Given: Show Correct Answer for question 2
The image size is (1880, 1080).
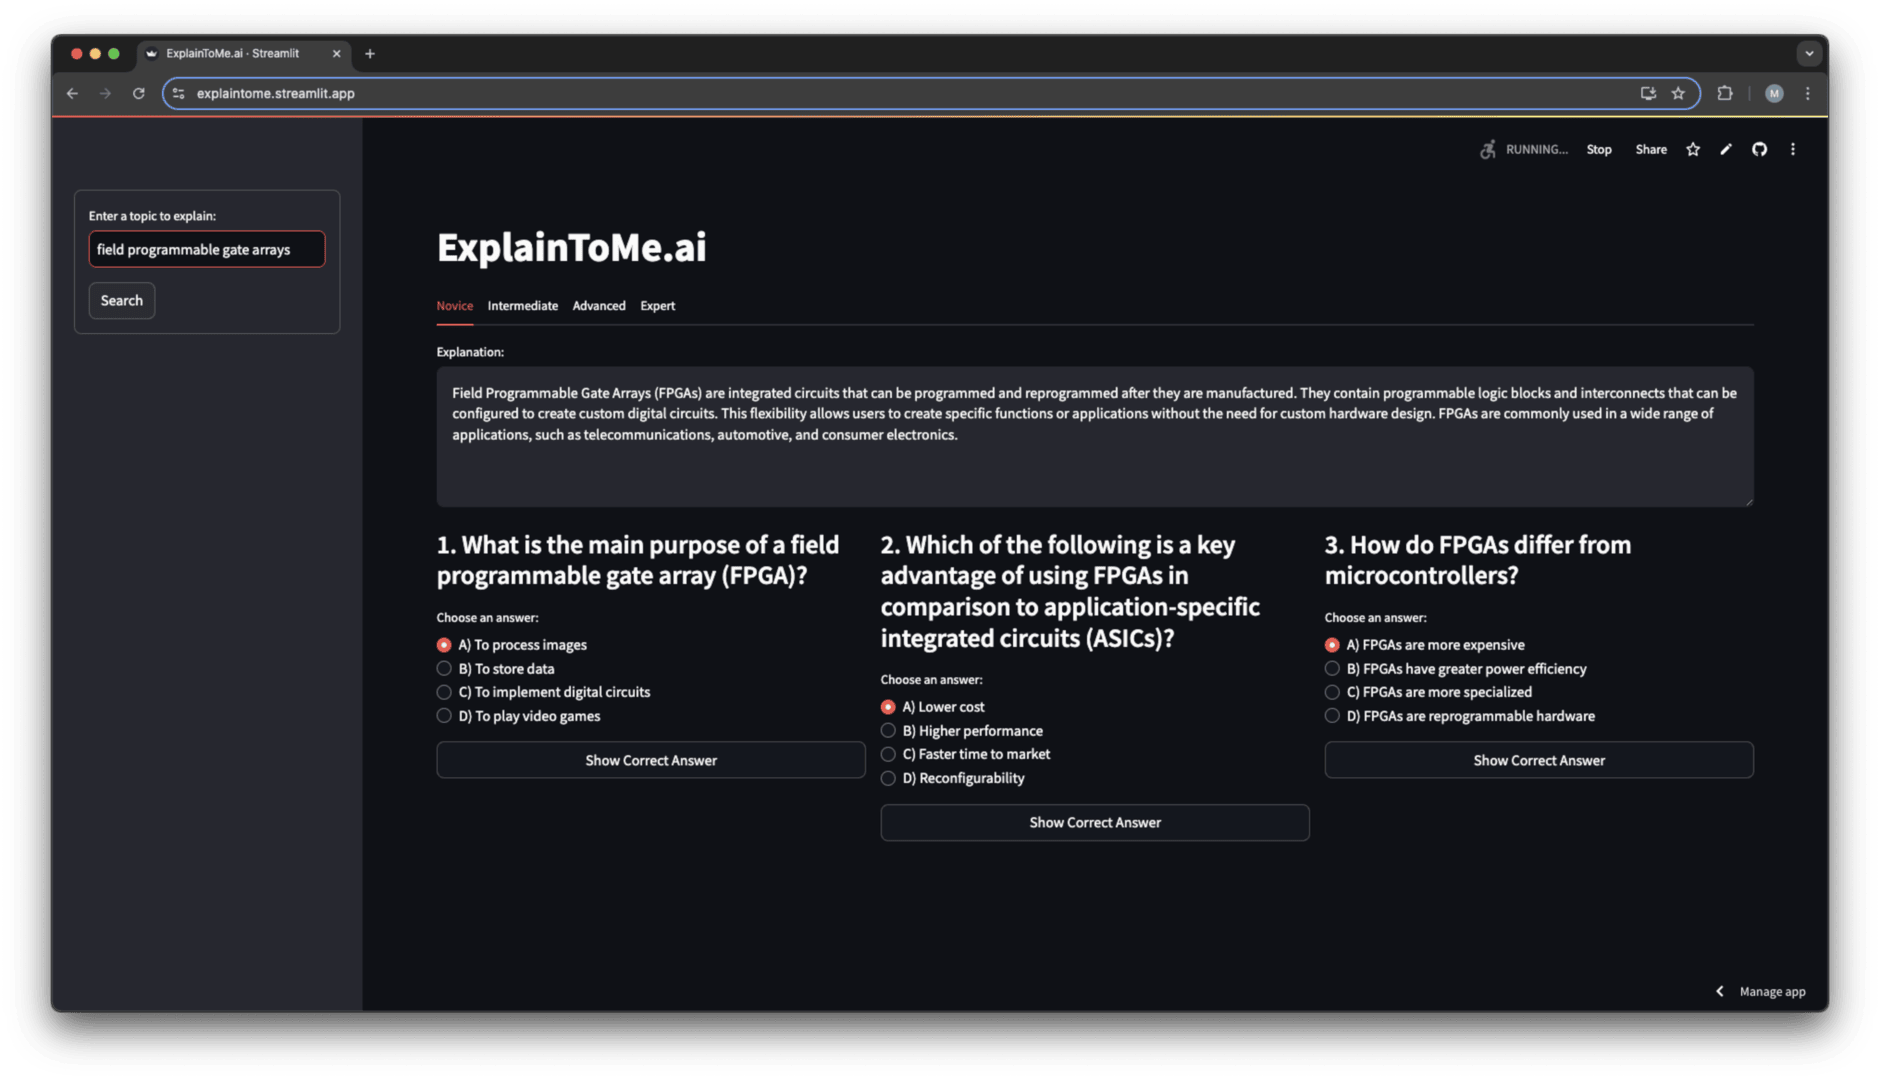Looking at the screenshot, I should tap(1095, 822).
